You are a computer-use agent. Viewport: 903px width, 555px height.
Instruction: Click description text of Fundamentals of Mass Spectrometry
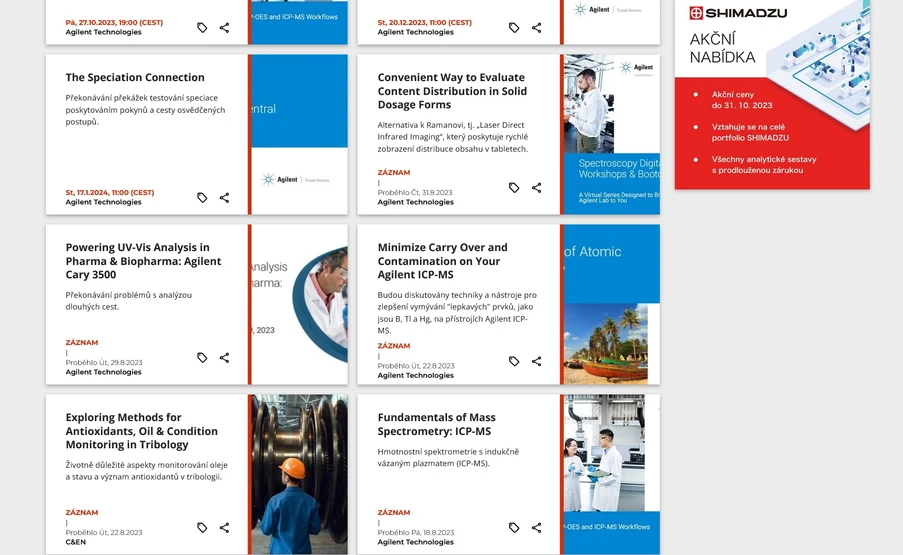click(x=448, y=457)
